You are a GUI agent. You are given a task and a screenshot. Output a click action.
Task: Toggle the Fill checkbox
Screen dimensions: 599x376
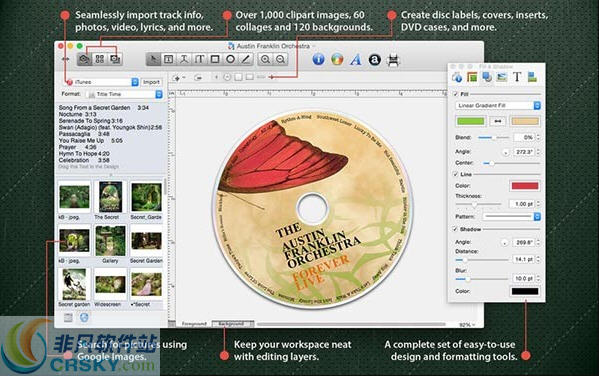(x=455, y=94)
